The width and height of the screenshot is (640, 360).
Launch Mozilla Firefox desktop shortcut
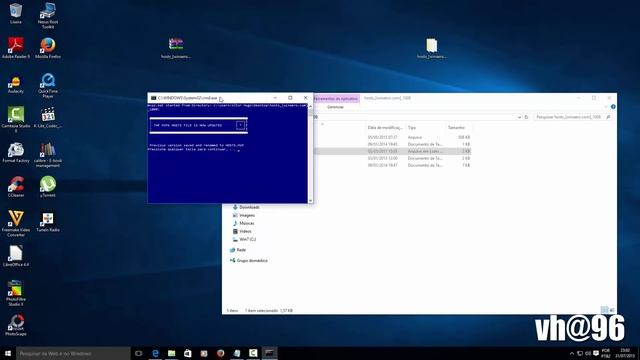(48, 47)
